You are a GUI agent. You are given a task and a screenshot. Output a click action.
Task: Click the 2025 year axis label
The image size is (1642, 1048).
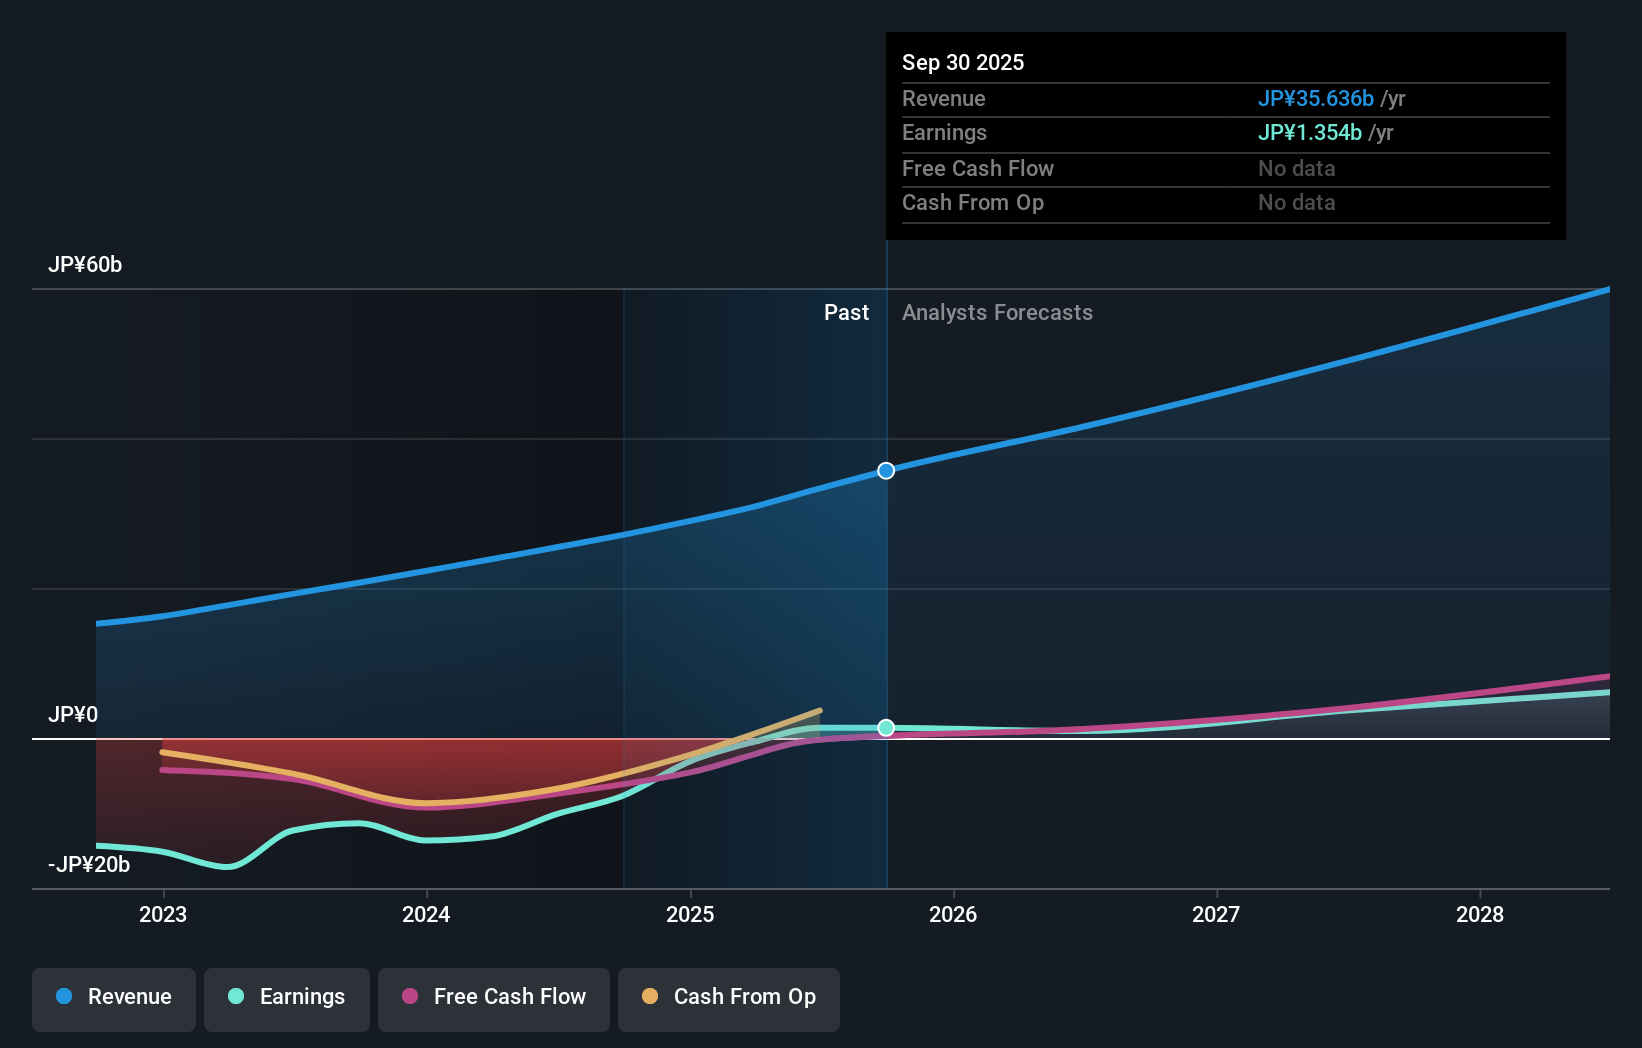[690, 914]
